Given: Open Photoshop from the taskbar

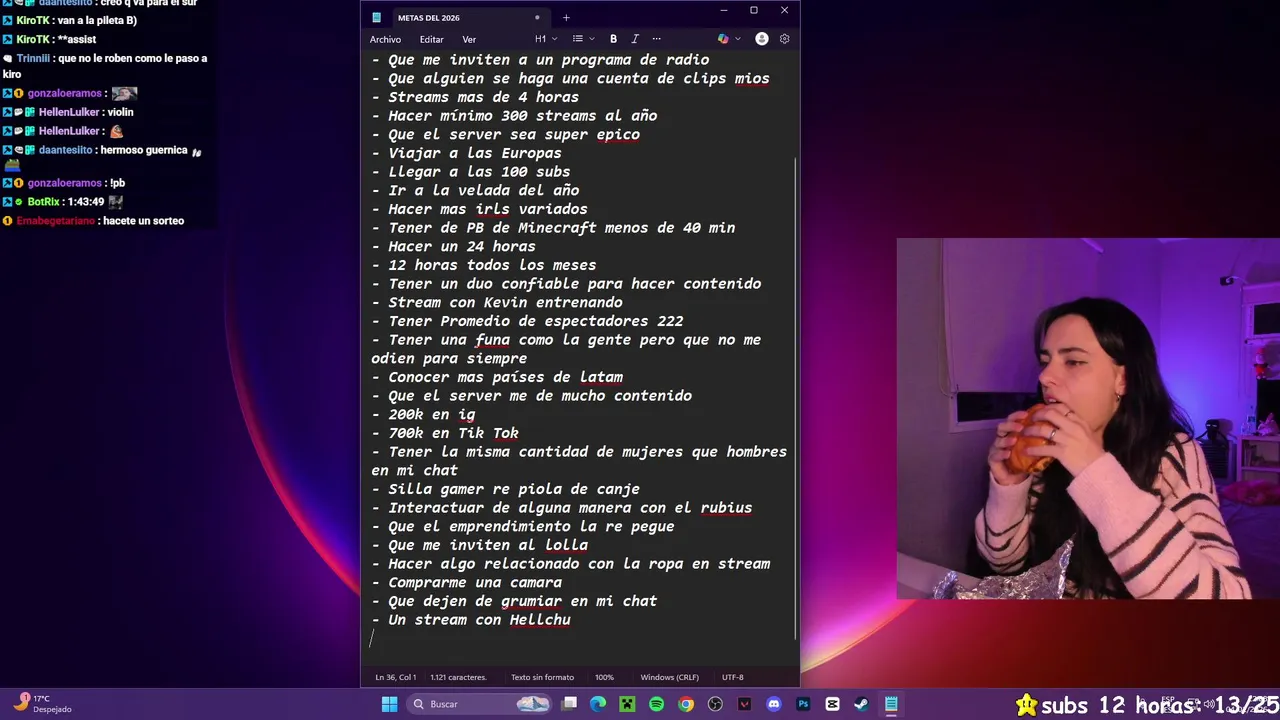Looking at the screenshot, I should pos(802,704).
